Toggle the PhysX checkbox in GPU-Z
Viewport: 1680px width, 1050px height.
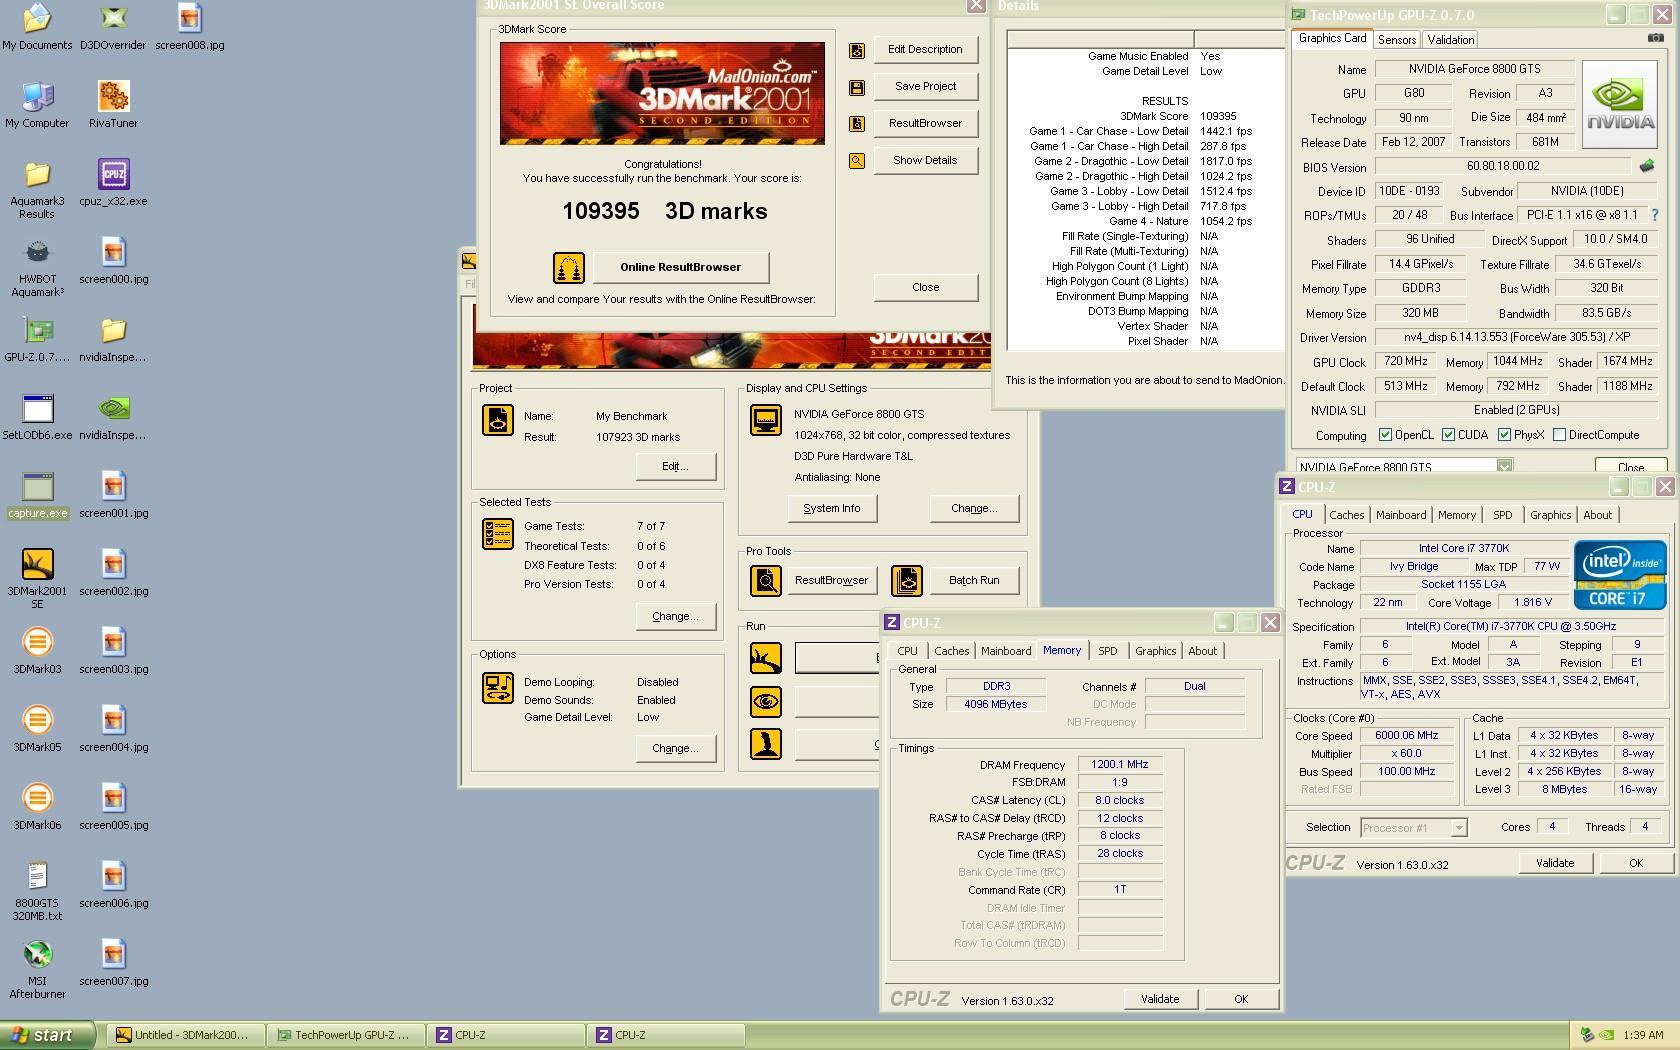coord(1504,435)
